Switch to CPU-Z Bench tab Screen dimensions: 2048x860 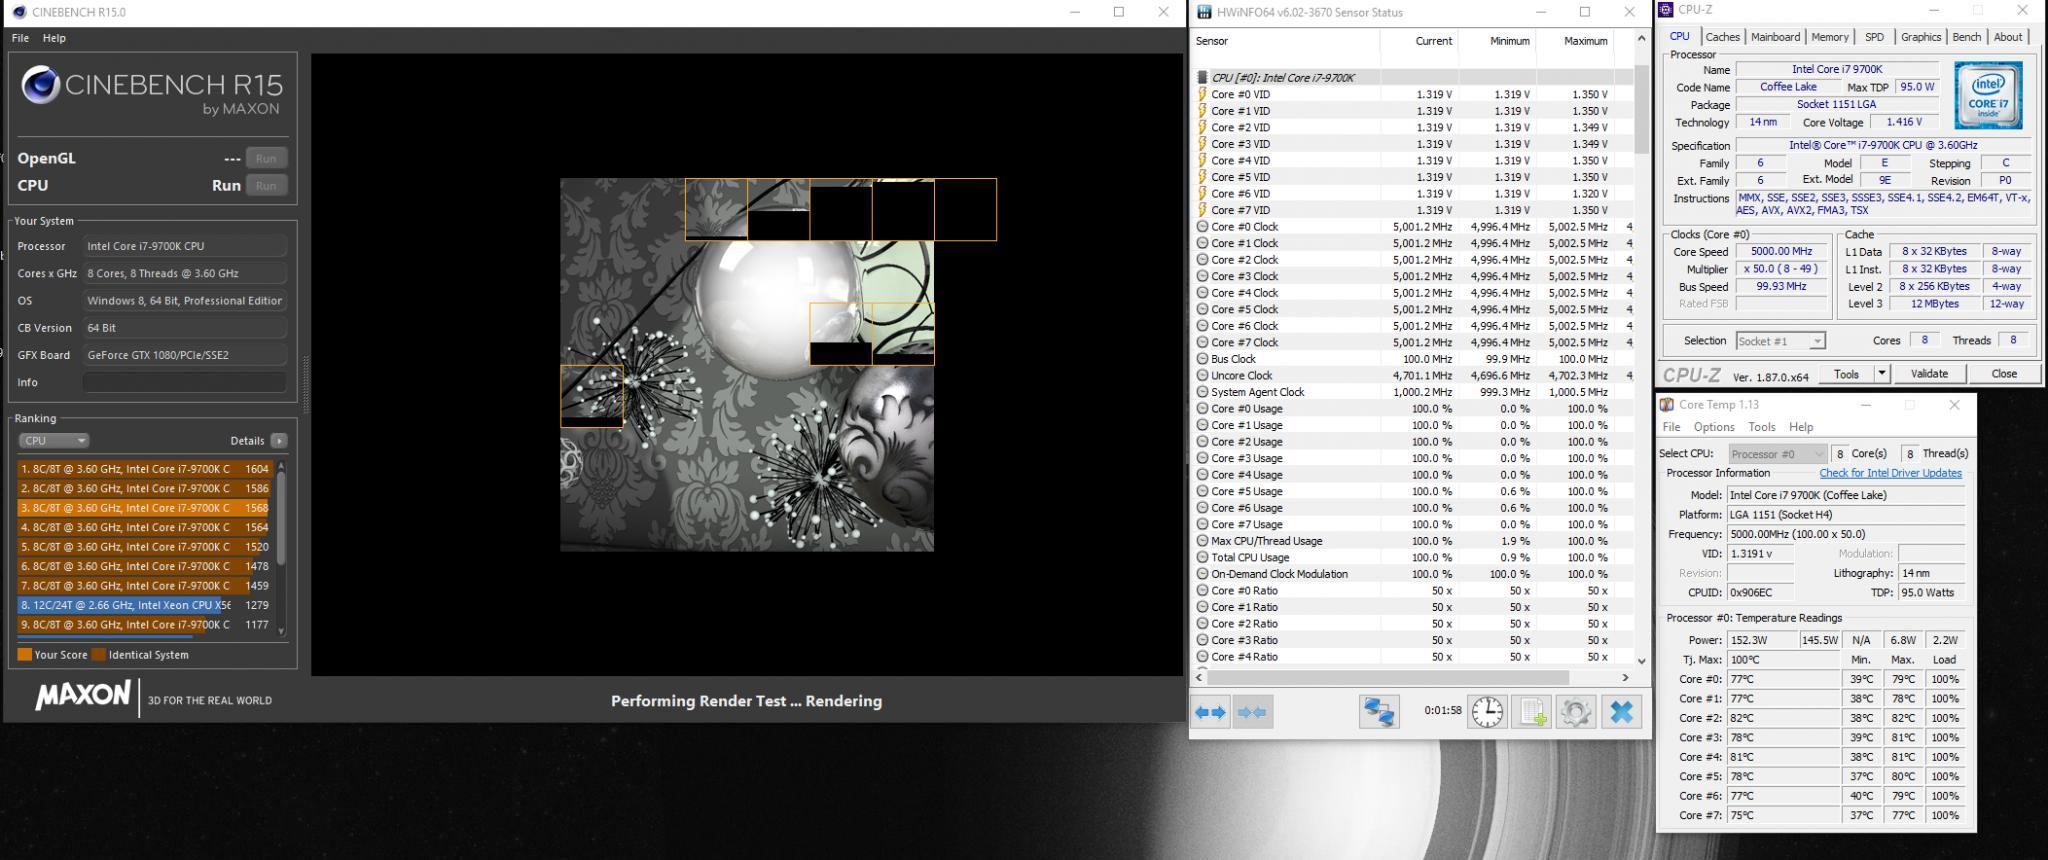click(1966, 37)
